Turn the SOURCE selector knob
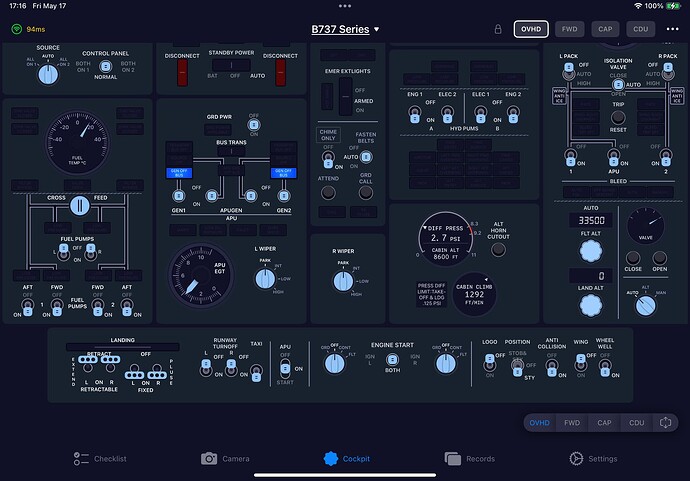 click(x=48, y=74)
